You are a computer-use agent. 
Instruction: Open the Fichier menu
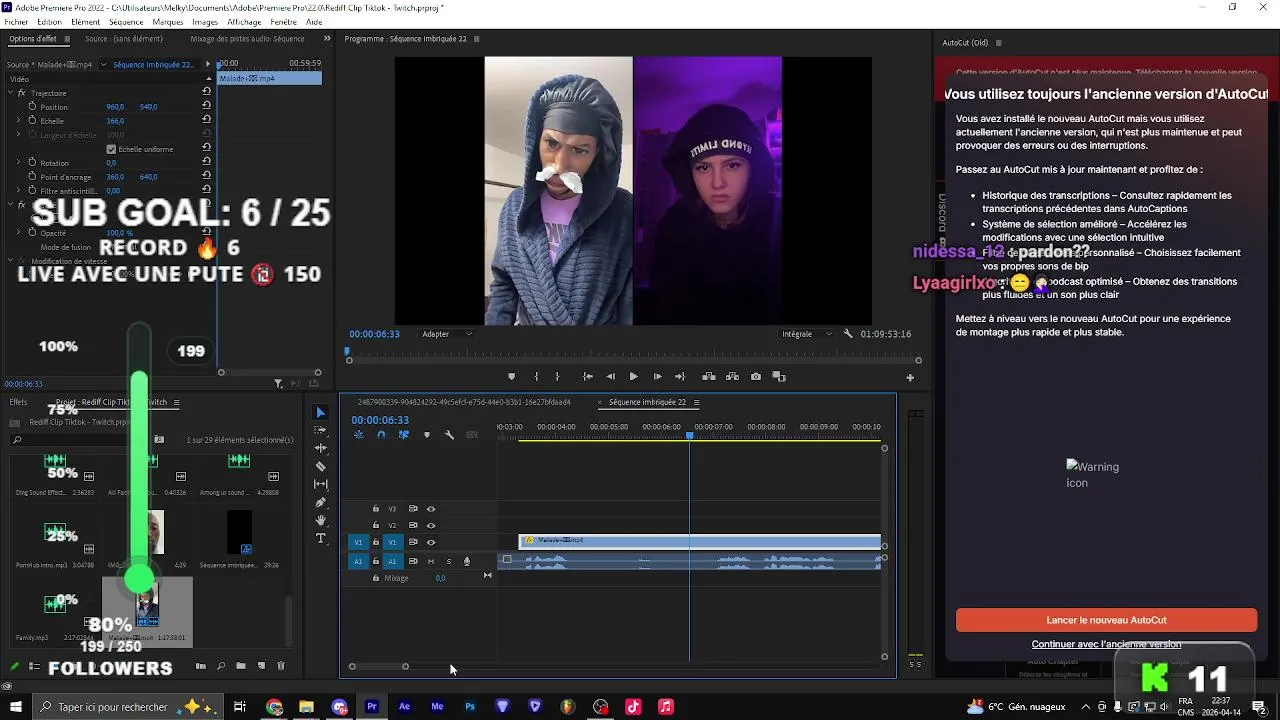click(16, 22)
